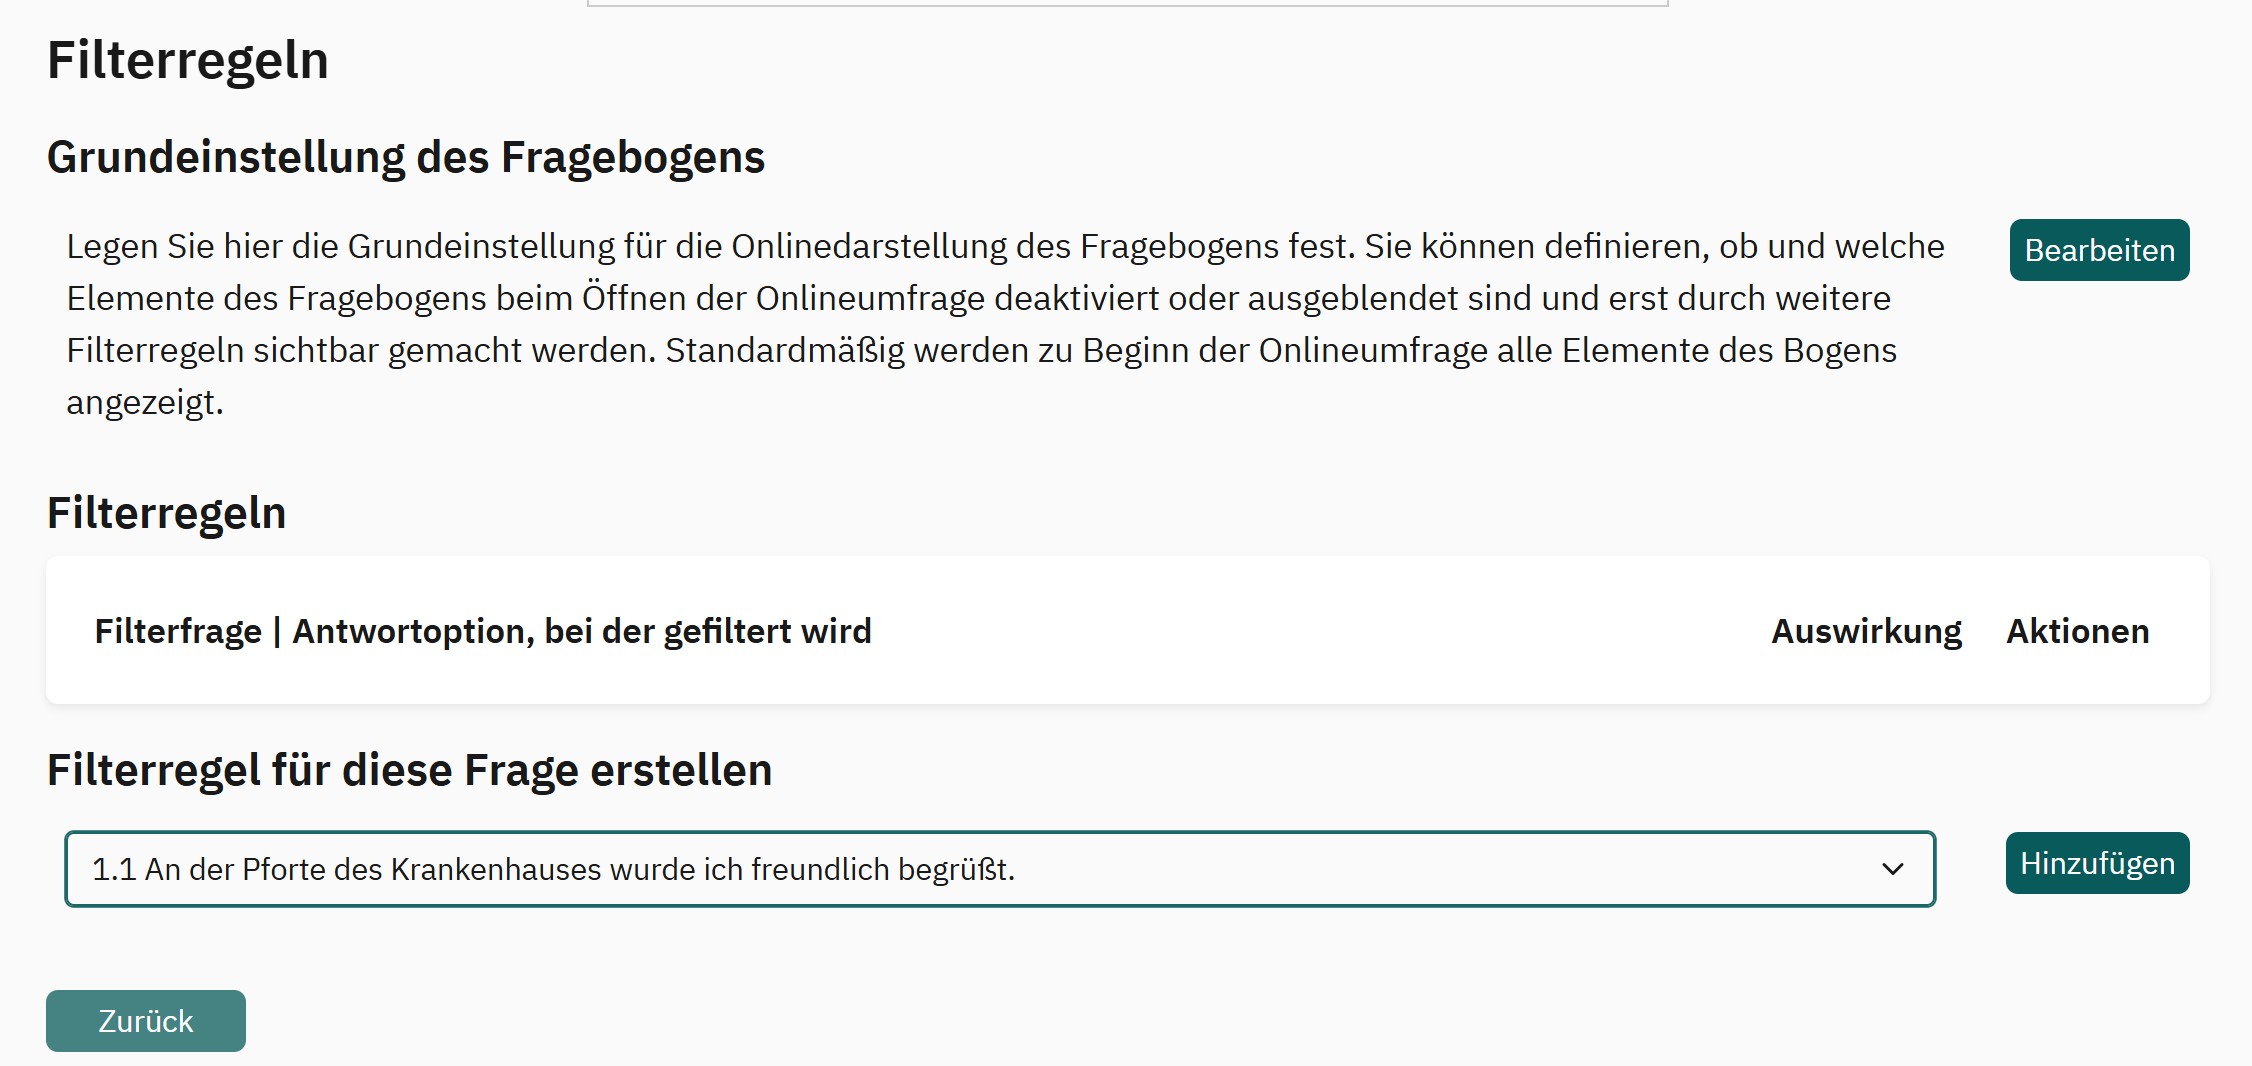Click the 'Filterfrage | Antwortoption' column header
The width and height of the screenshot is (2252, 1066).
pyautogui.click(x=482, y=631)
